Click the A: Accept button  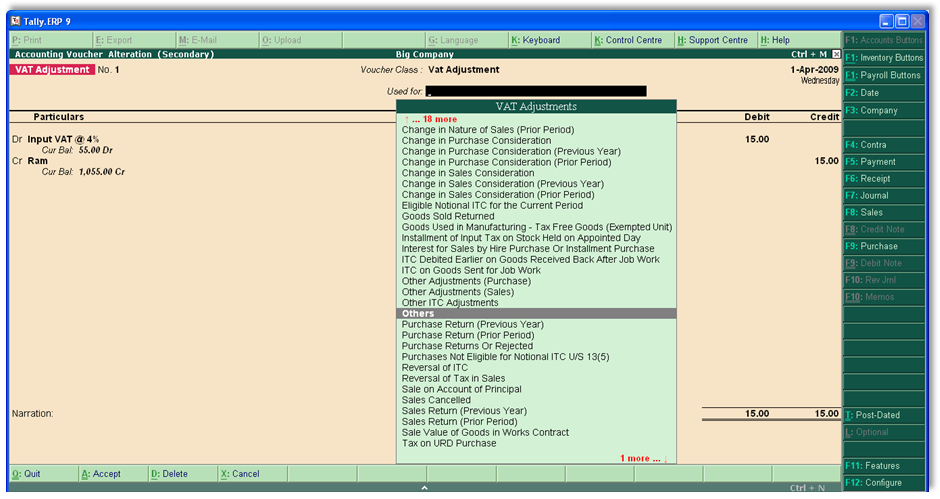tap(113, 474)
